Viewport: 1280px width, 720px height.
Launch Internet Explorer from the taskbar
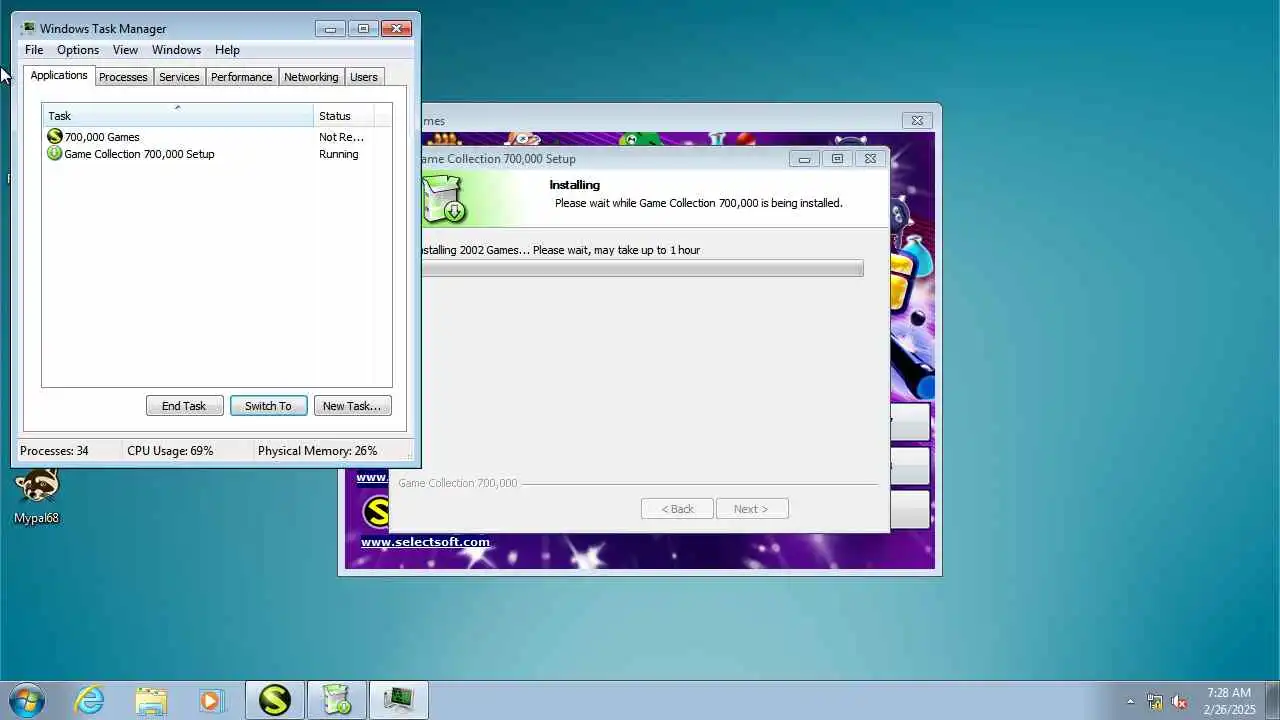pyautogui.click(x=90, y=700)
